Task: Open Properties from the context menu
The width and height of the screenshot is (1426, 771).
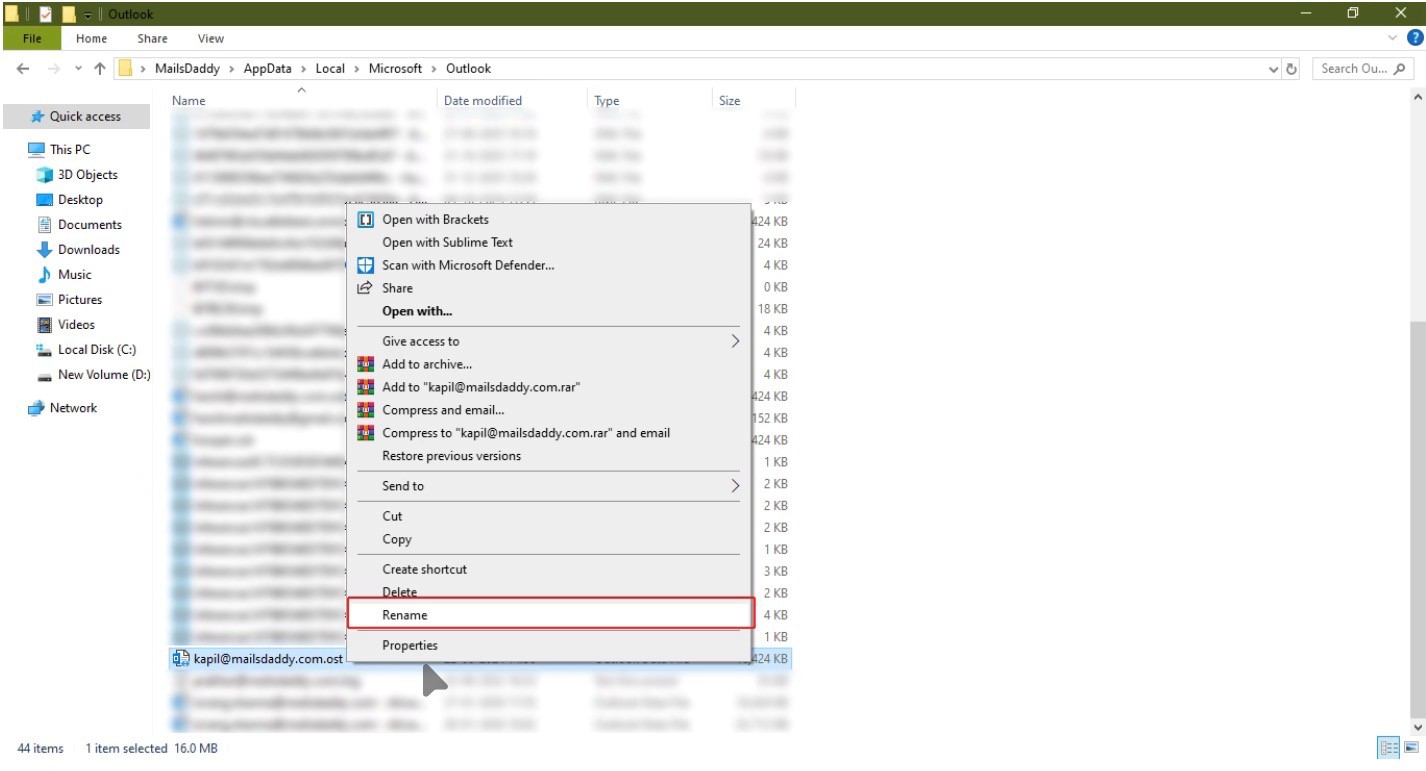Action: [548, 645]
